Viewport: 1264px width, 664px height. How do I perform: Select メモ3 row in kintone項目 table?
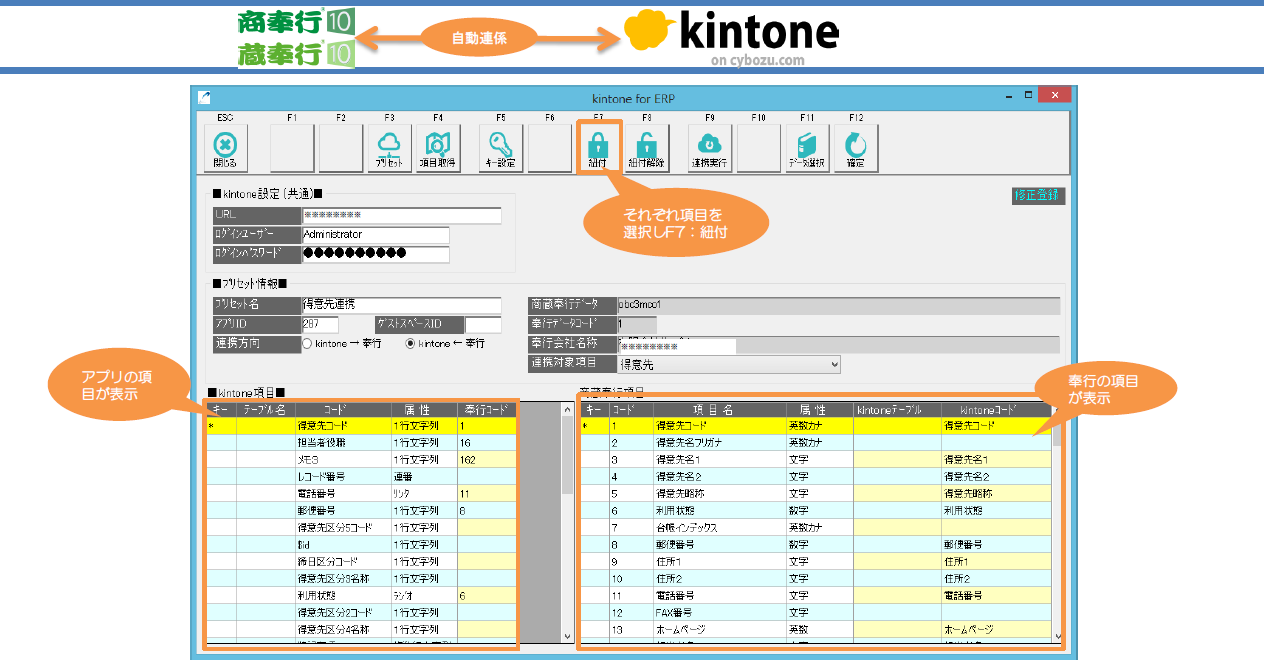click(362, 459)
